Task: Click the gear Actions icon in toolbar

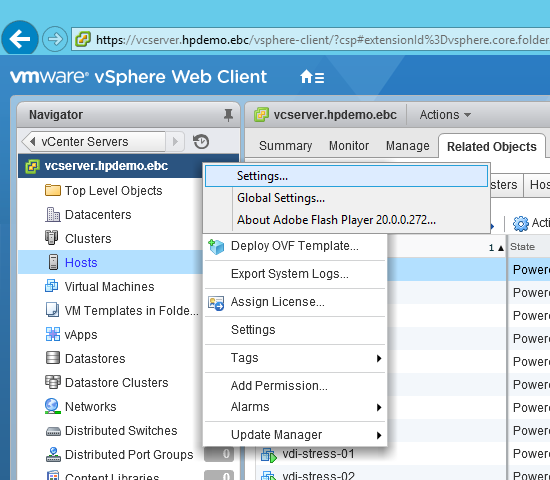Action: click(x=521, y=224)
